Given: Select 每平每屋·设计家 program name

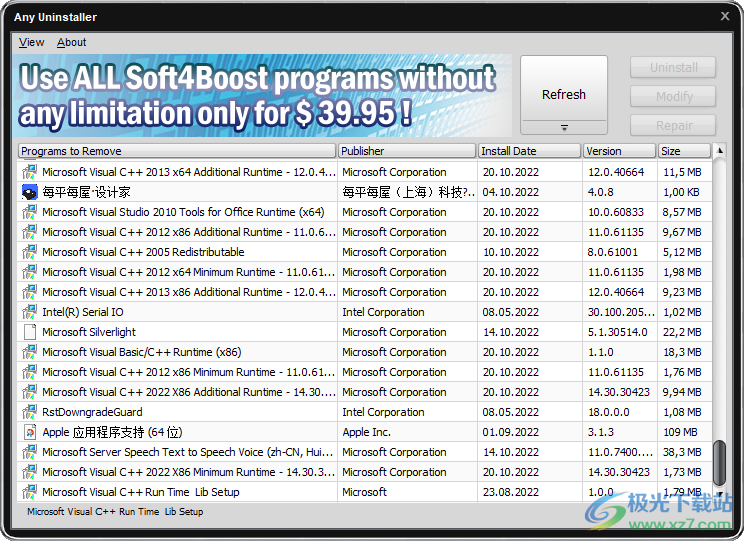Looking at the screenshot, I should pos(86,192).
